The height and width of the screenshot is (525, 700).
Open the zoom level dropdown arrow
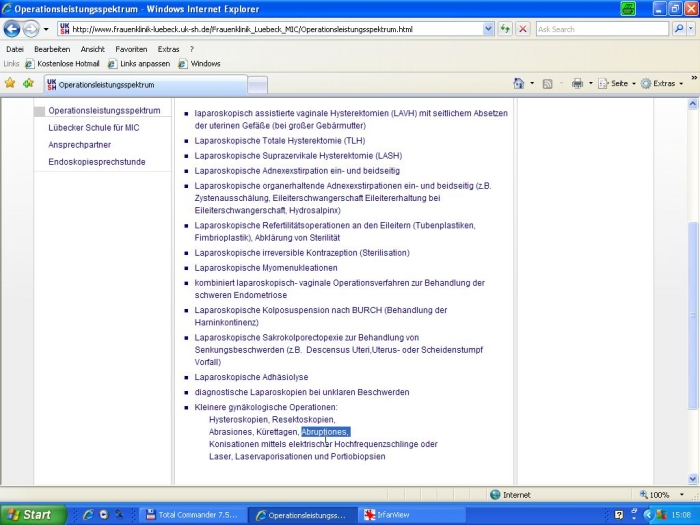pyautogui.click(x=682, y=495)
